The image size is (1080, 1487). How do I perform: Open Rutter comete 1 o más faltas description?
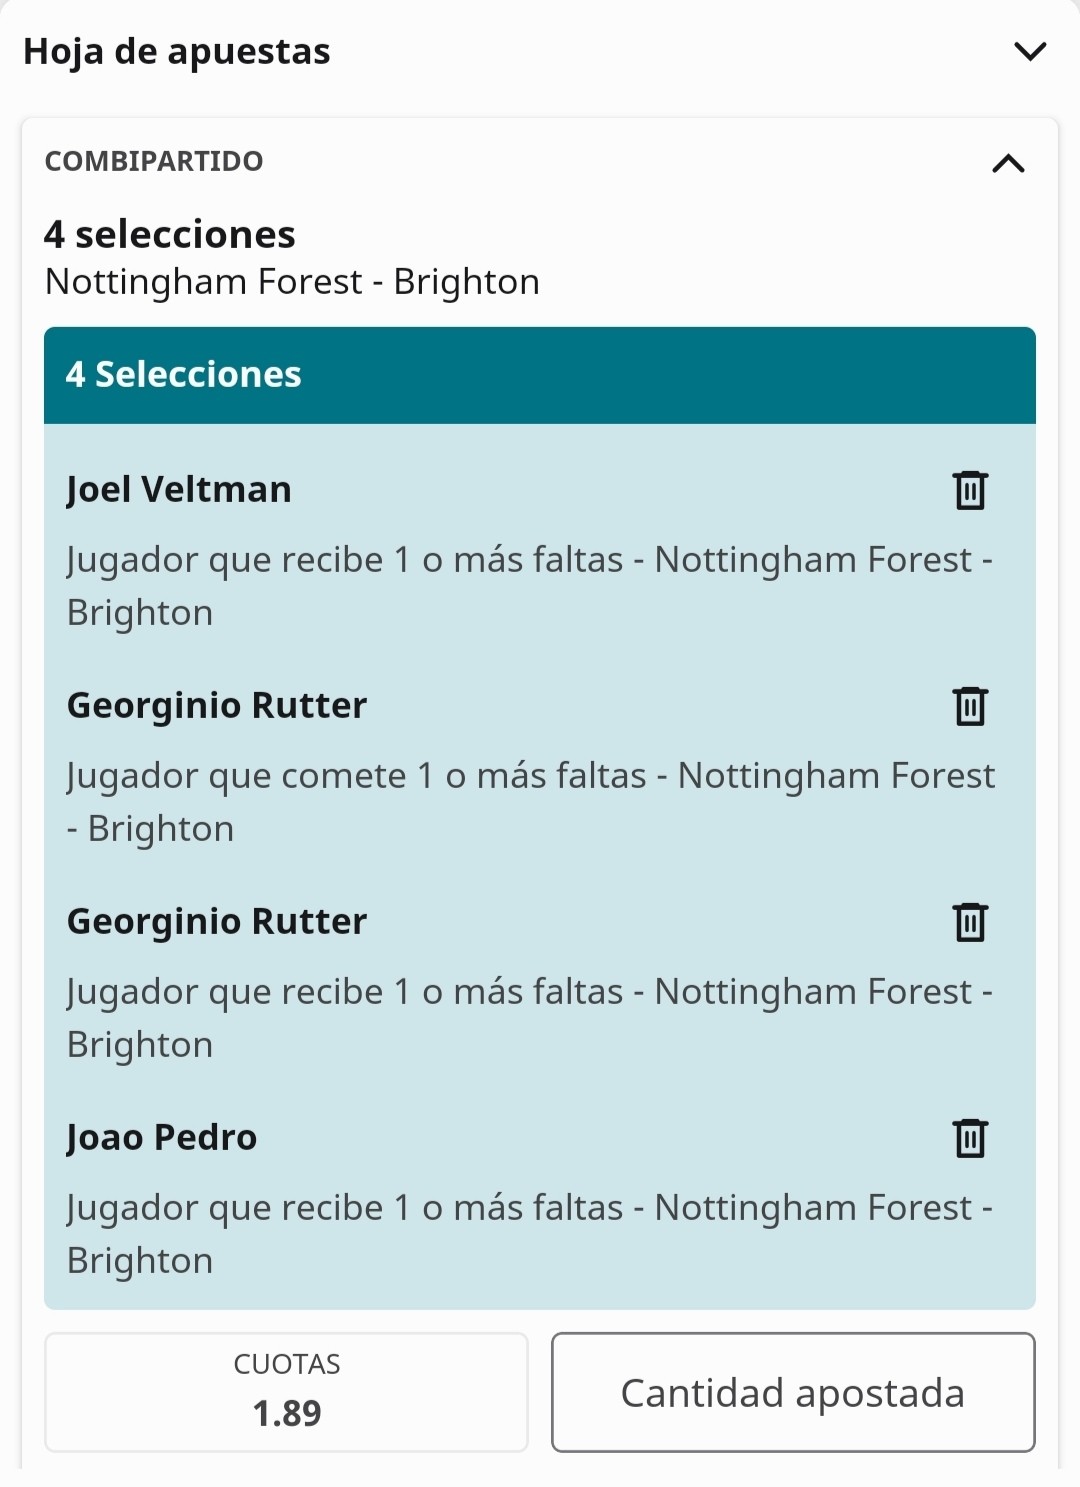click(x=531, y=802)
